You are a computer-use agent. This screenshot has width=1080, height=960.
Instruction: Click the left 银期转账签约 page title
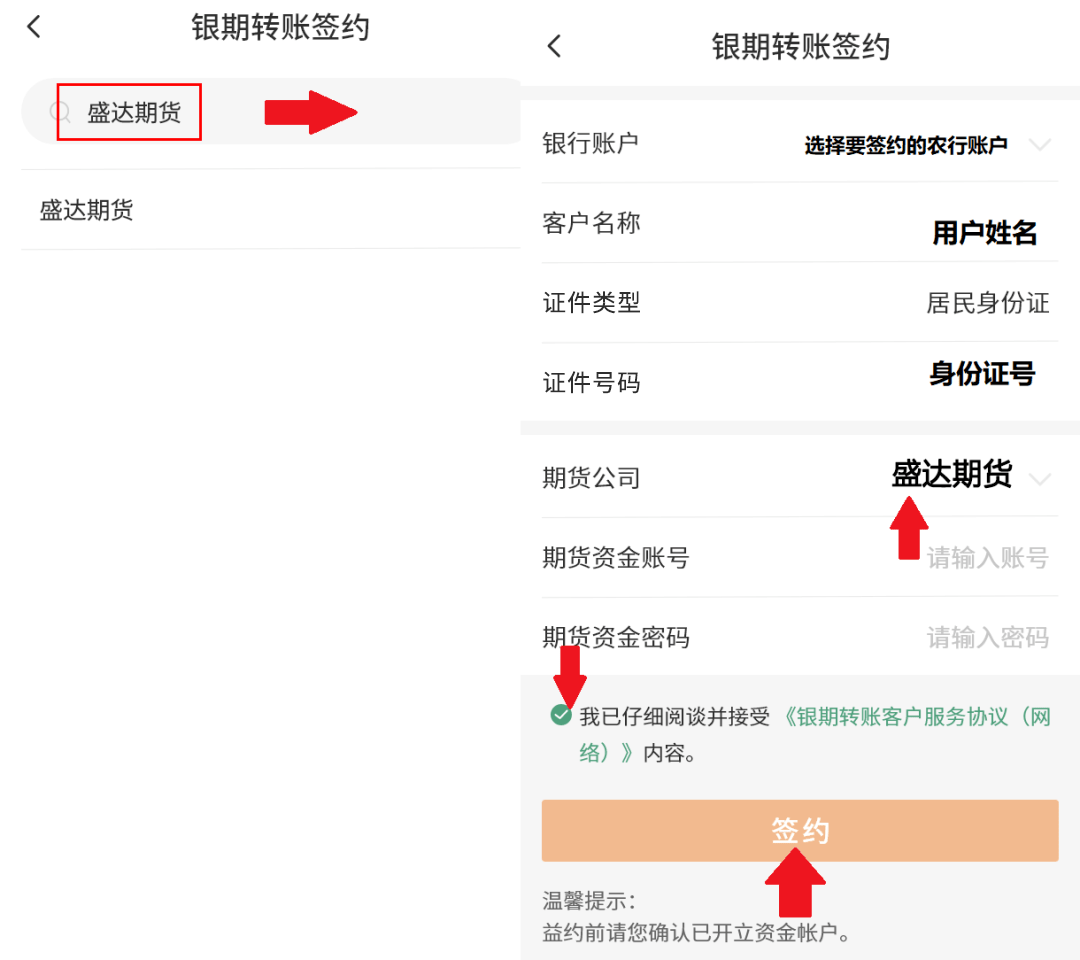tap(280, 28)
